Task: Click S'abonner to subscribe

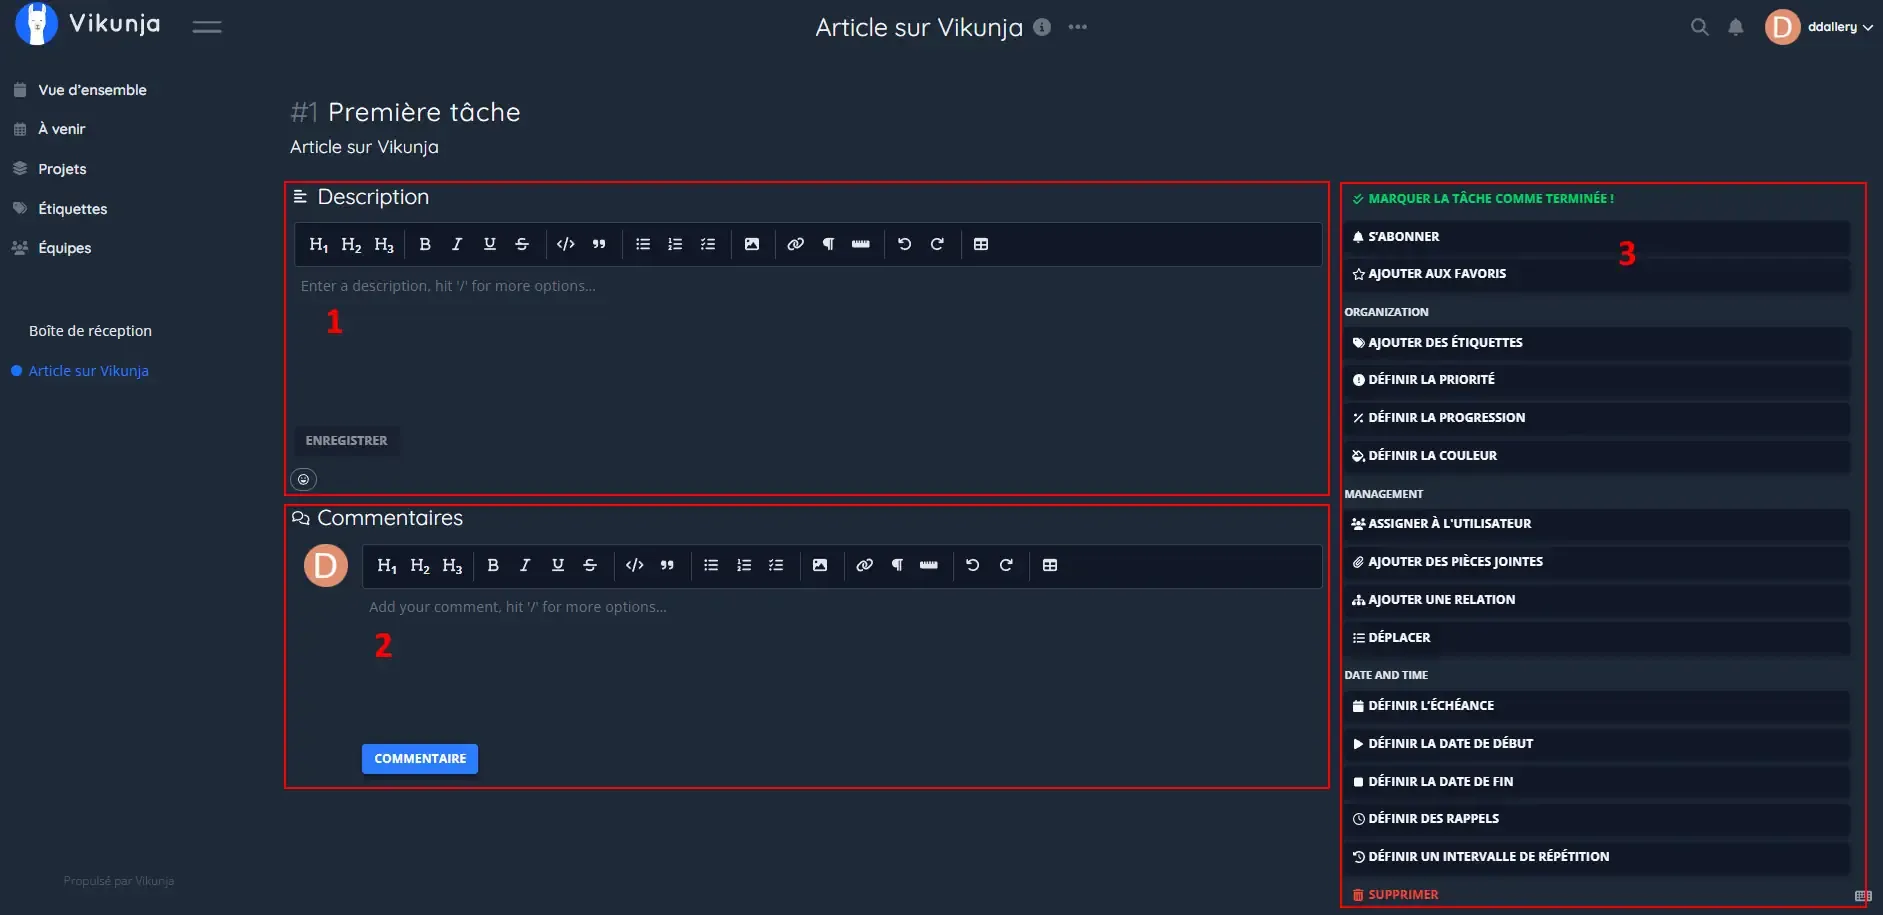Action: [1597, 237]
